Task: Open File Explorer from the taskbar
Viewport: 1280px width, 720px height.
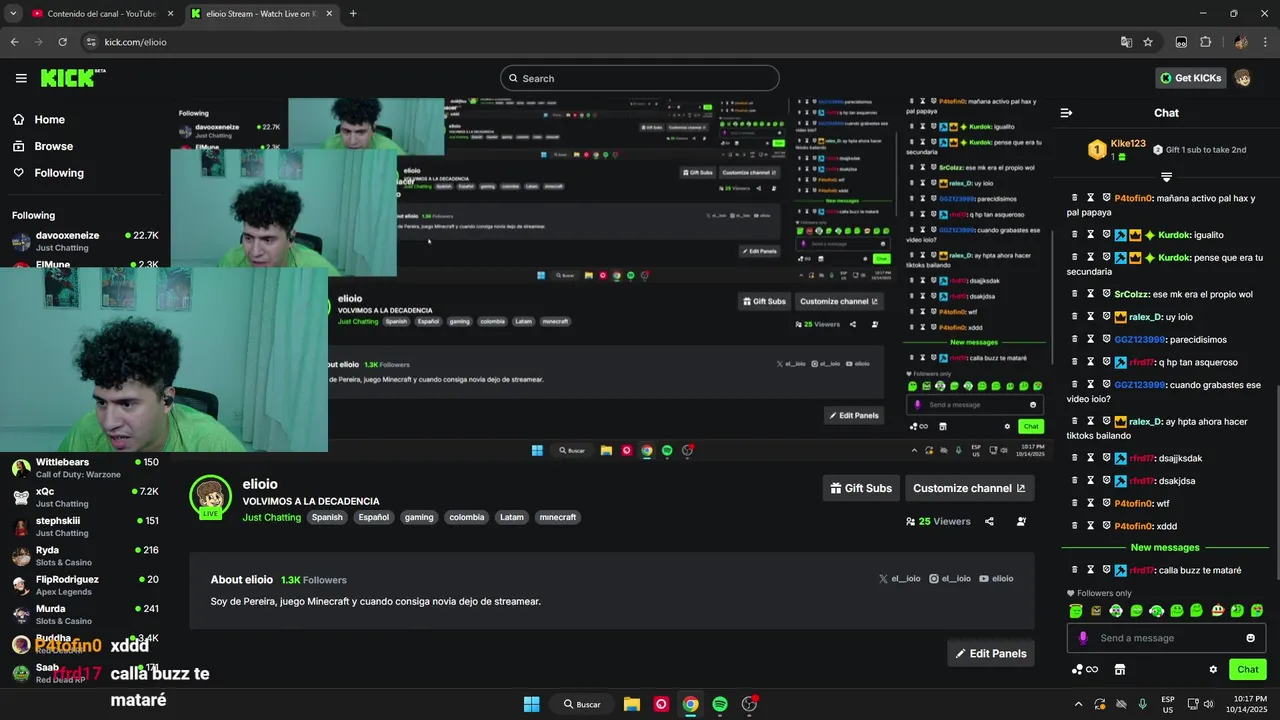Action: click(x=632, y=704)
